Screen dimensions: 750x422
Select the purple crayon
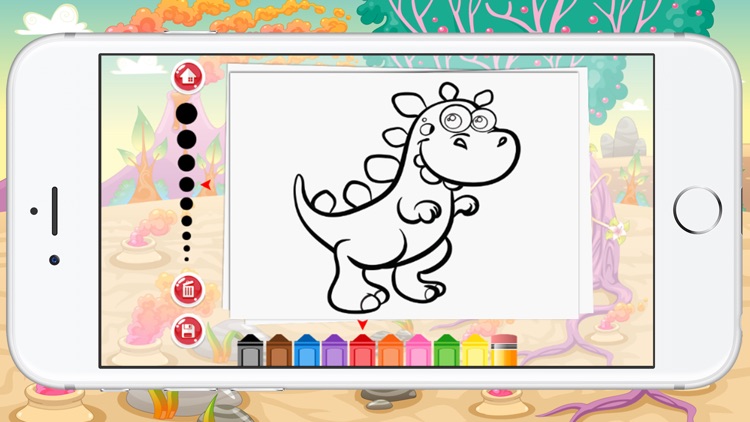click(334, 350)
